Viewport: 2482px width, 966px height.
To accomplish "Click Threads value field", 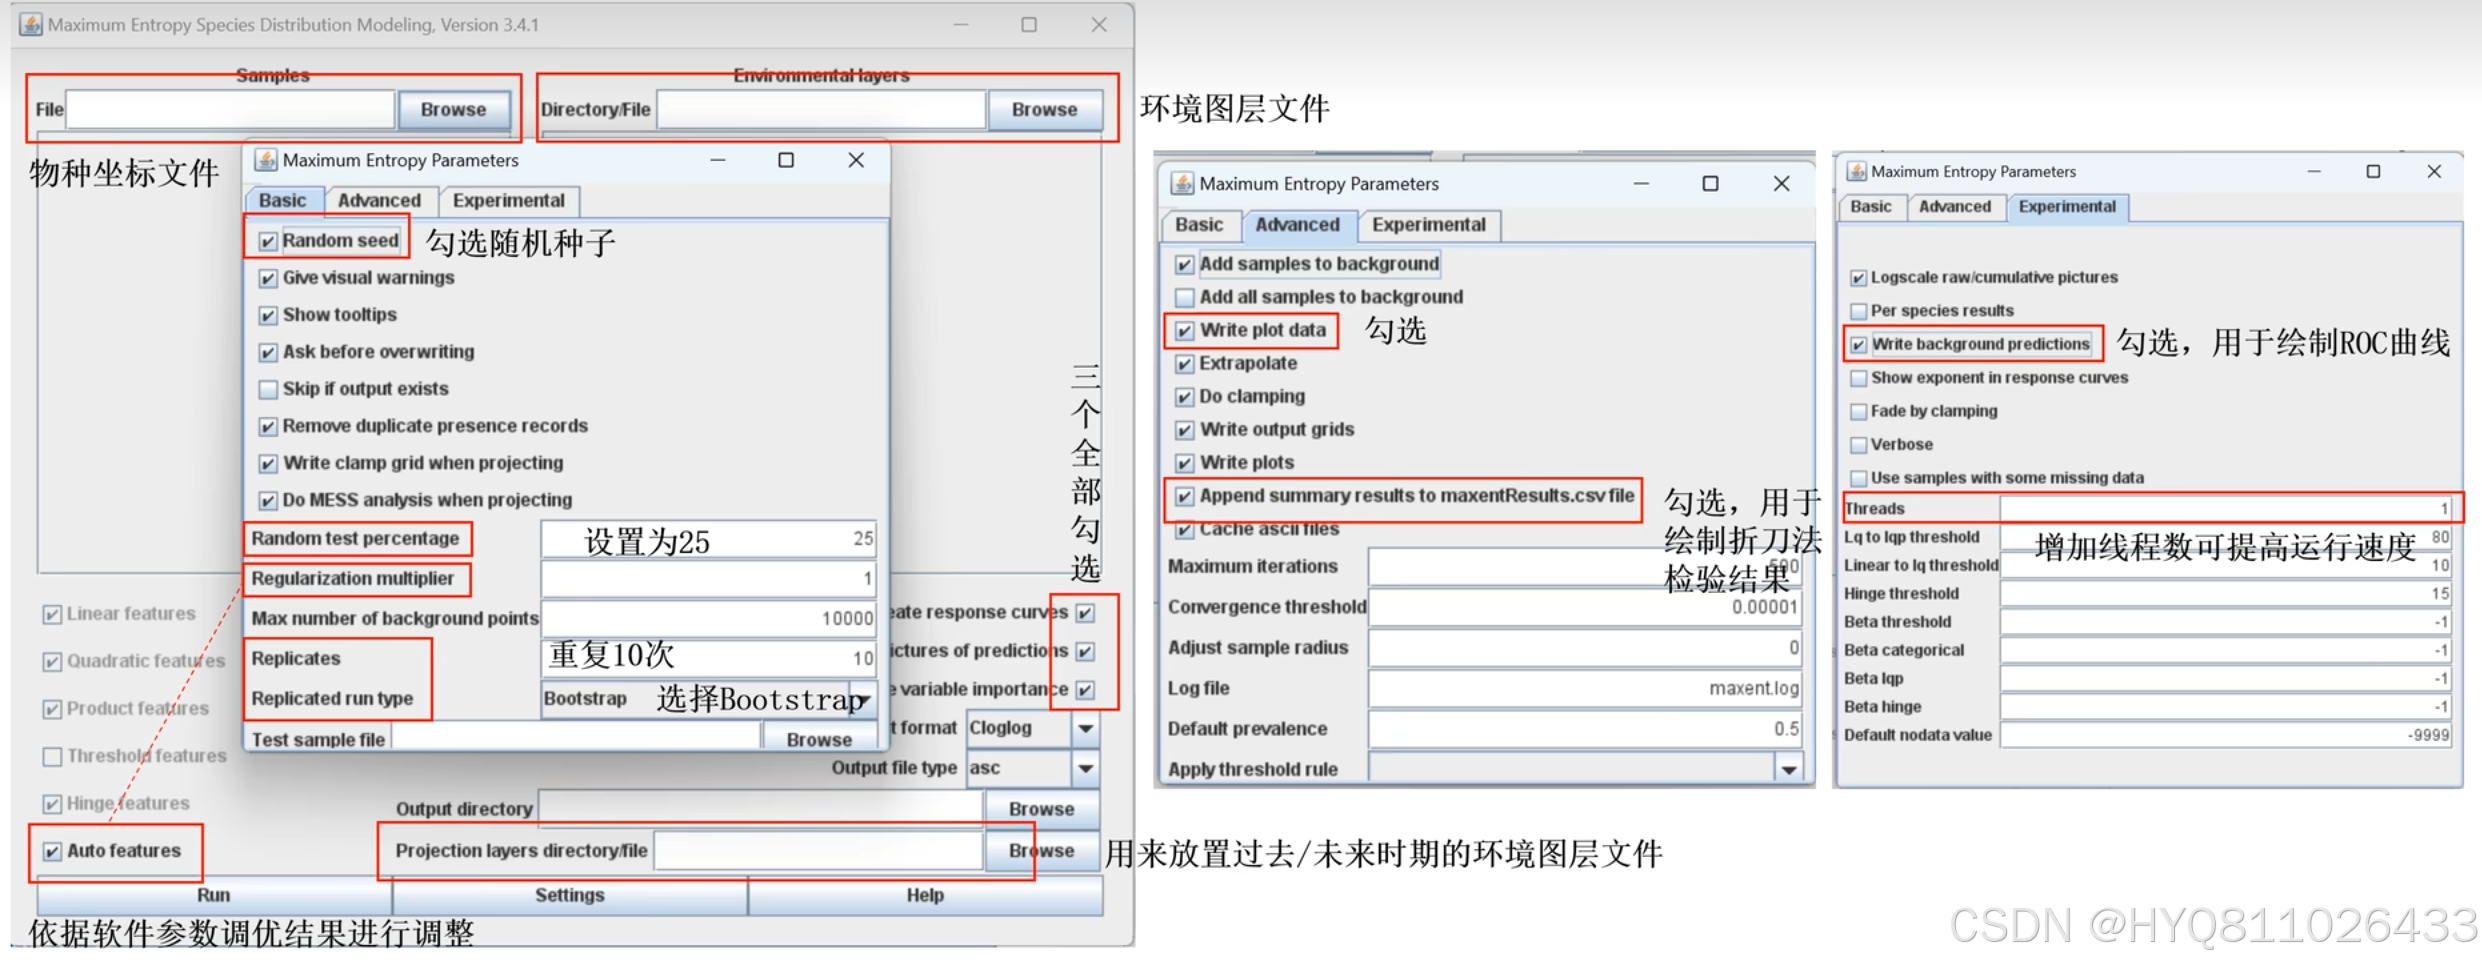I will pyautogui.click(x=2226, y=508).
